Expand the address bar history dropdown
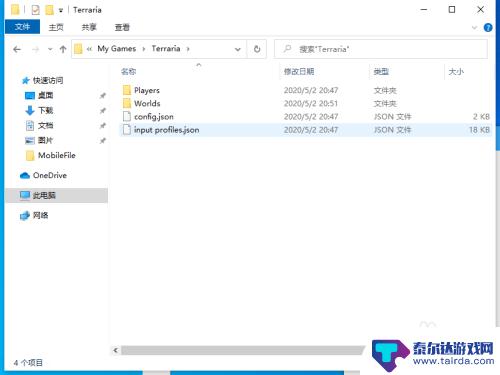Viewport: 500px width, 375px height. pyautogui.click(x=238, y=49)
